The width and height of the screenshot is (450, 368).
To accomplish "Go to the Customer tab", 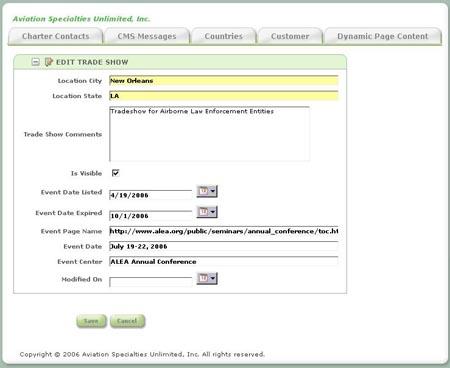I will point(290,36).
